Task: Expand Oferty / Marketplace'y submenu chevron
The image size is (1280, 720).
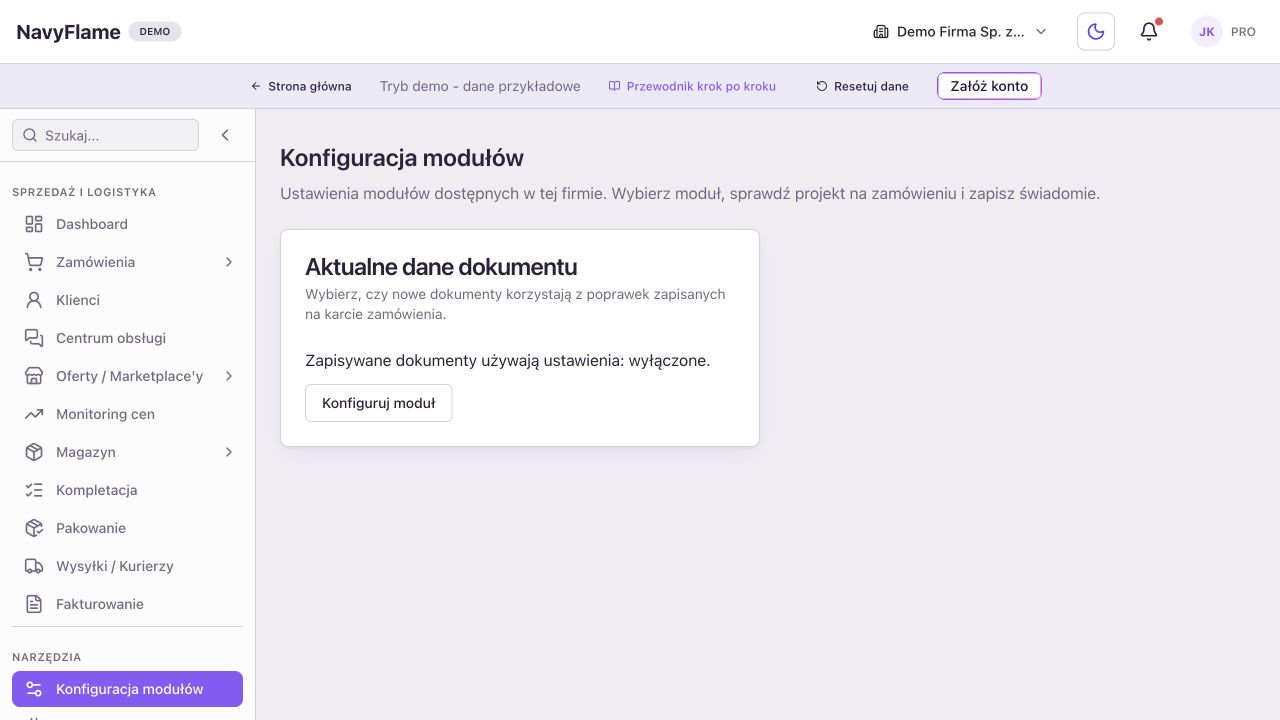Action: pos(229,376)
